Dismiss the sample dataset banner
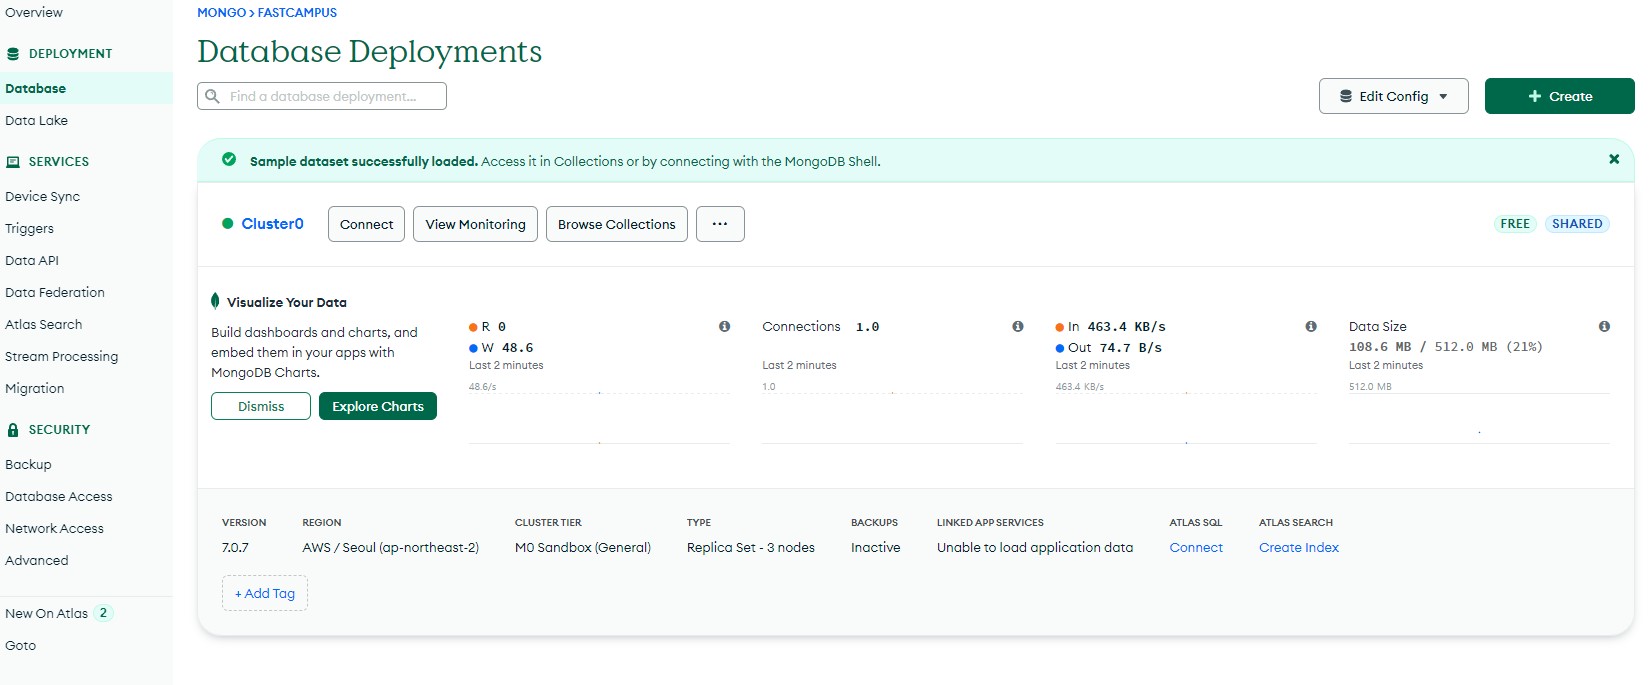 pos(1613,159)
